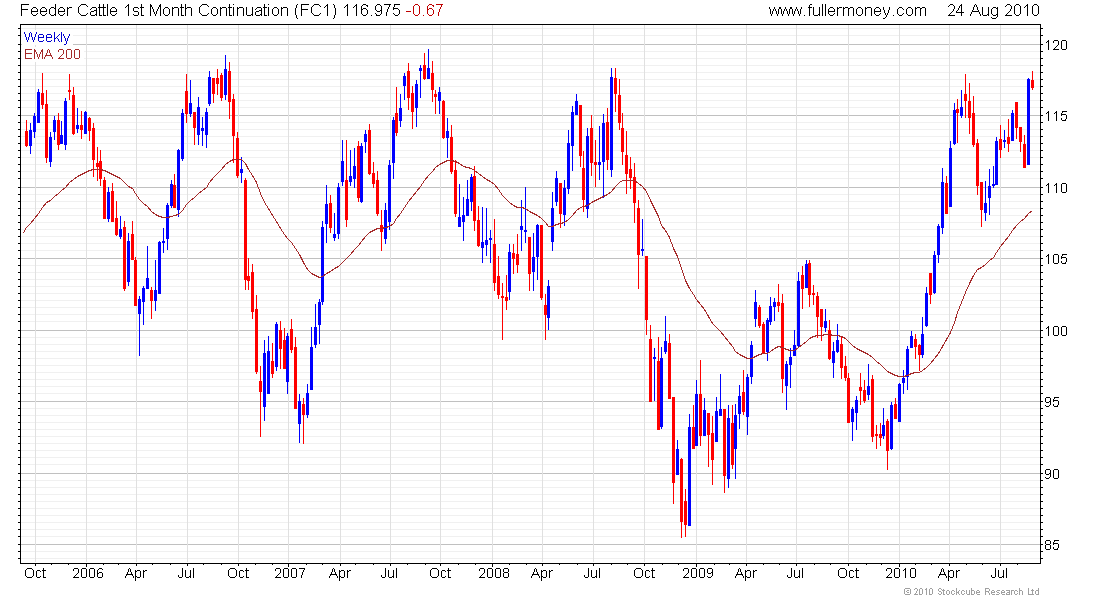Click the 'Apr' label following 2010
Image resolution: width=1100 pixels, height=600 pixels.
[x=948, y=573]
